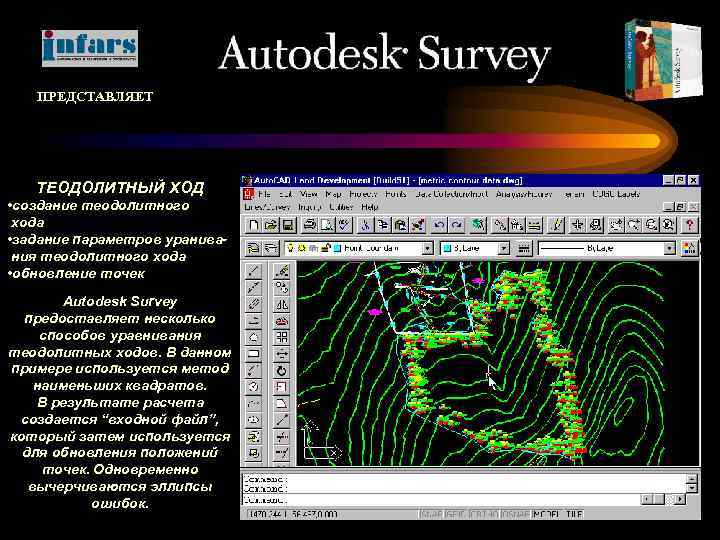Expand the layer name dropdown
Screen dimensions: 720x540
click(428, 248)
